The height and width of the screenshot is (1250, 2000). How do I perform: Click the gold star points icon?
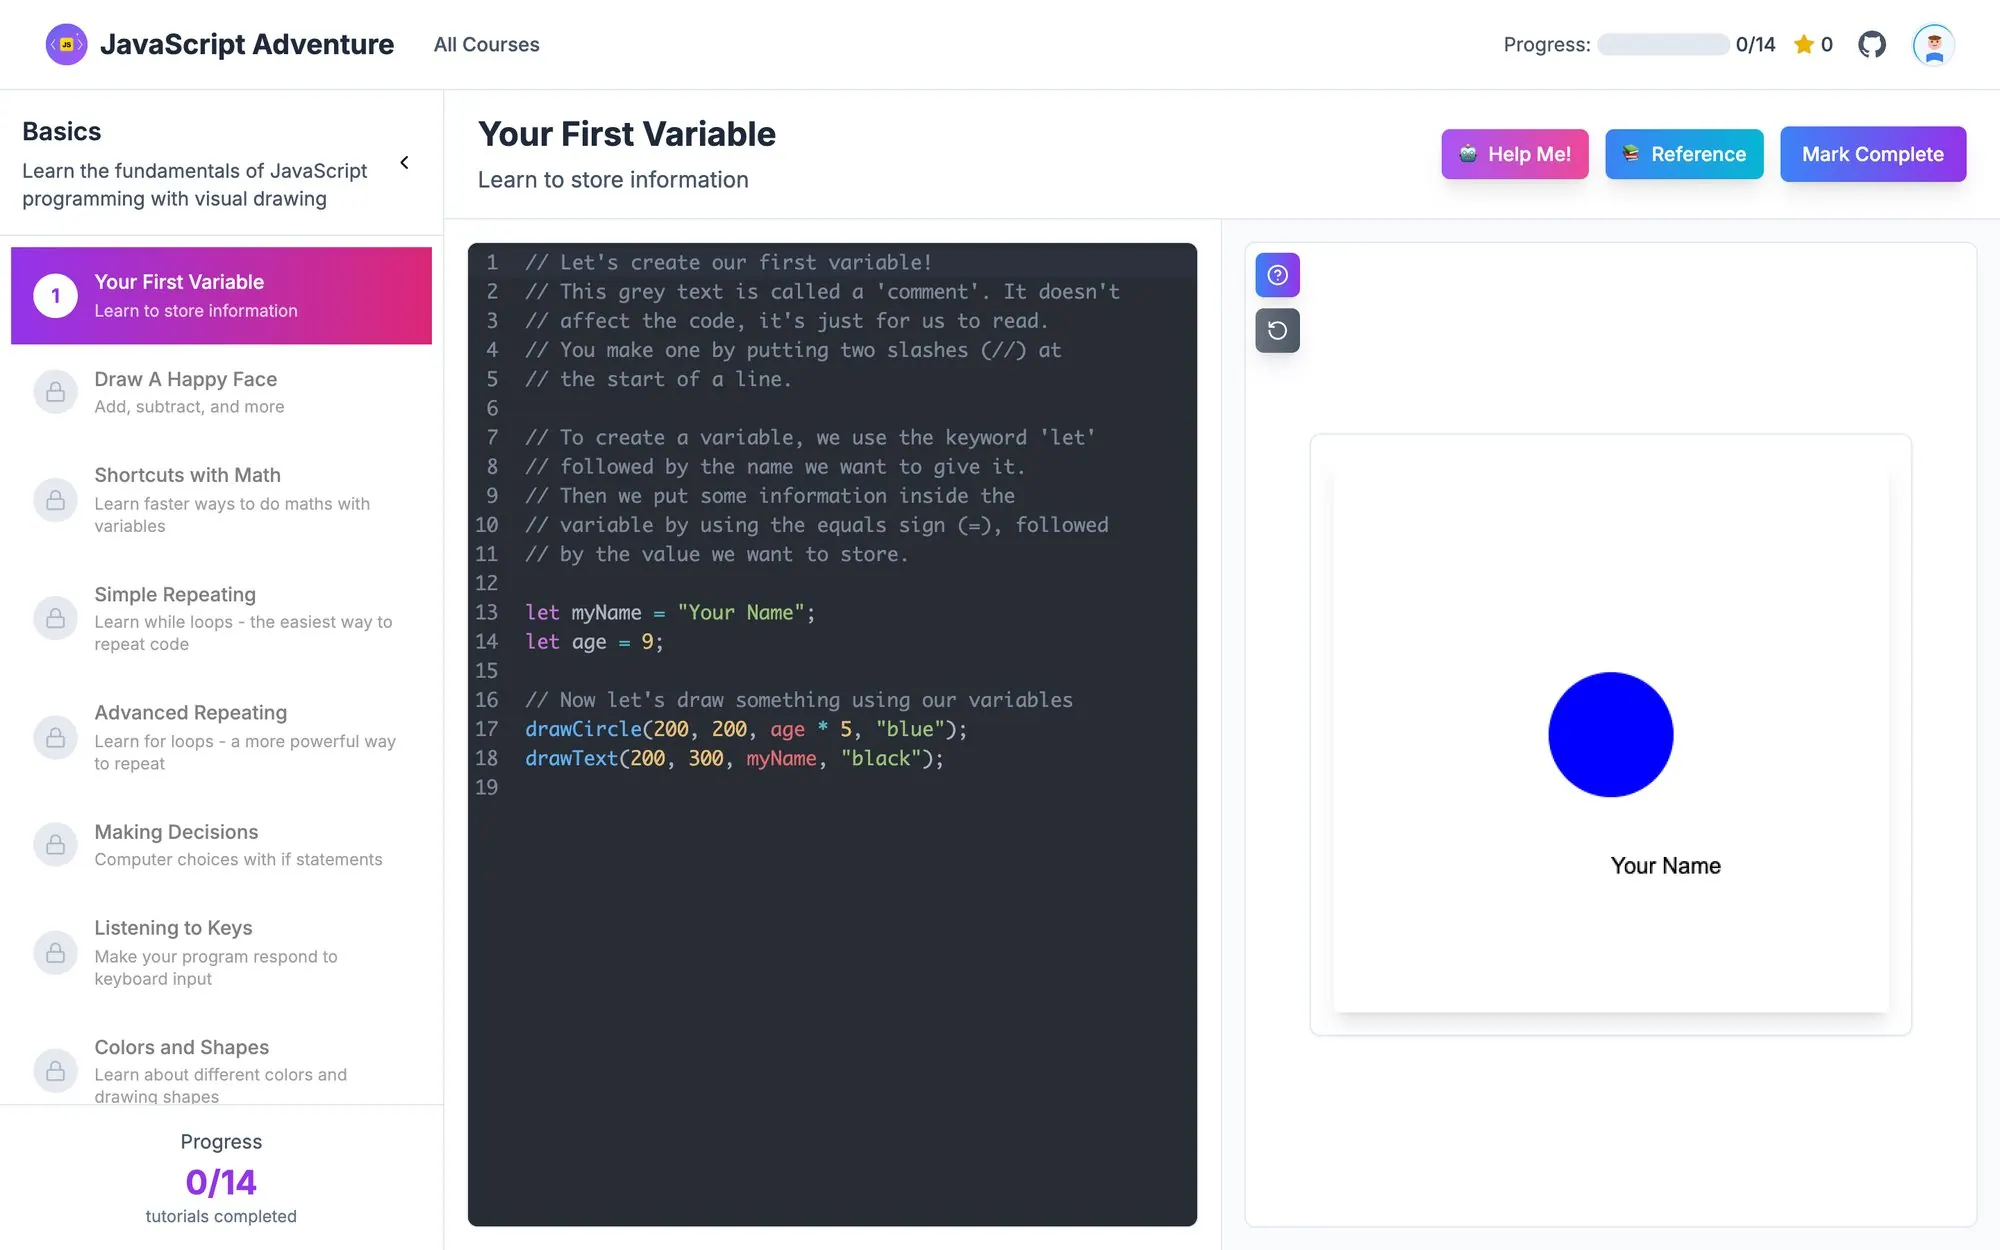[x=1804, y=44]
